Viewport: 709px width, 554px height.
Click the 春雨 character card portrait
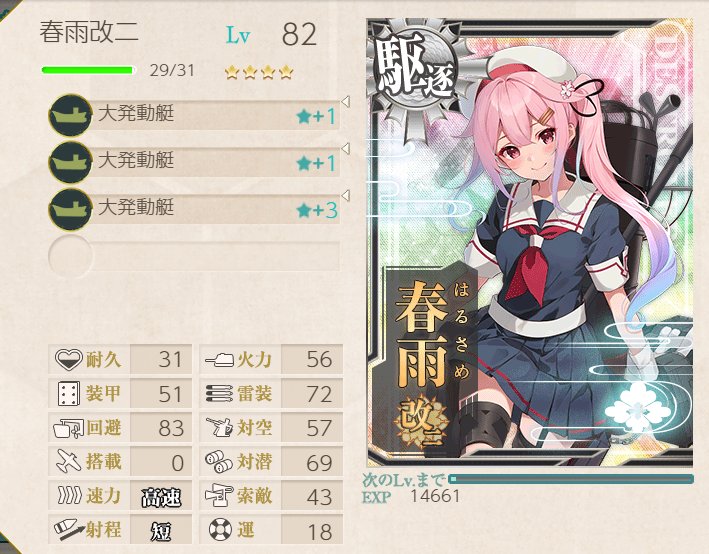[x=529, y=243]
